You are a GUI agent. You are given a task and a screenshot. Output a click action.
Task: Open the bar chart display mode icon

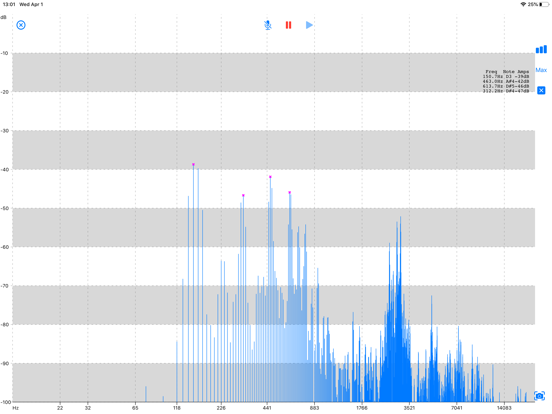click(541, 49)
